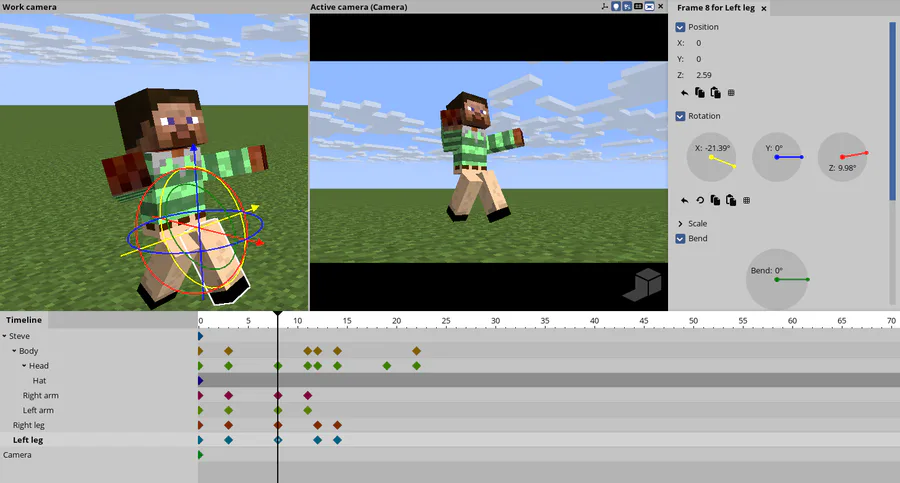Edit the position Y value field
This screenshot has height=483, width=900.
[699, 59]
